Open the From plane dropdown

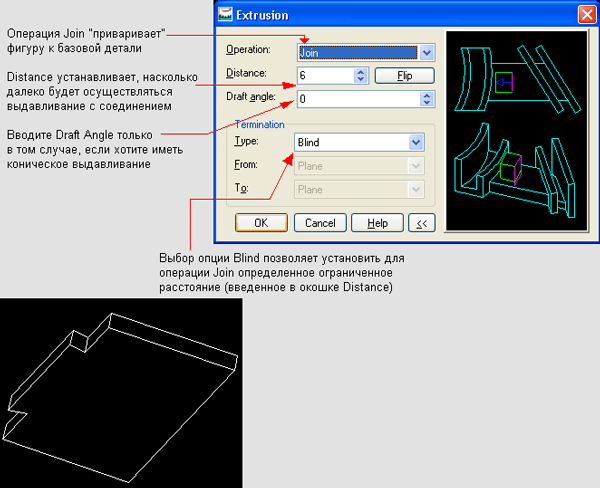pyautogui.click(x=416, y=166)
